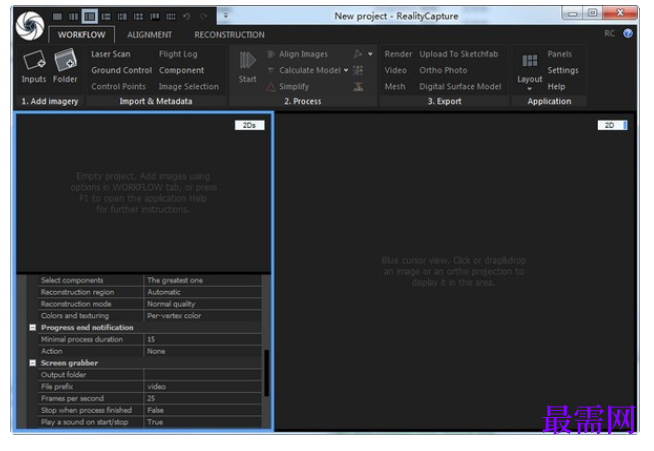The width and height of the screenshot is (654, 451).
Task: Change Reconstruction region value Automatic
Action: [203, 292]
